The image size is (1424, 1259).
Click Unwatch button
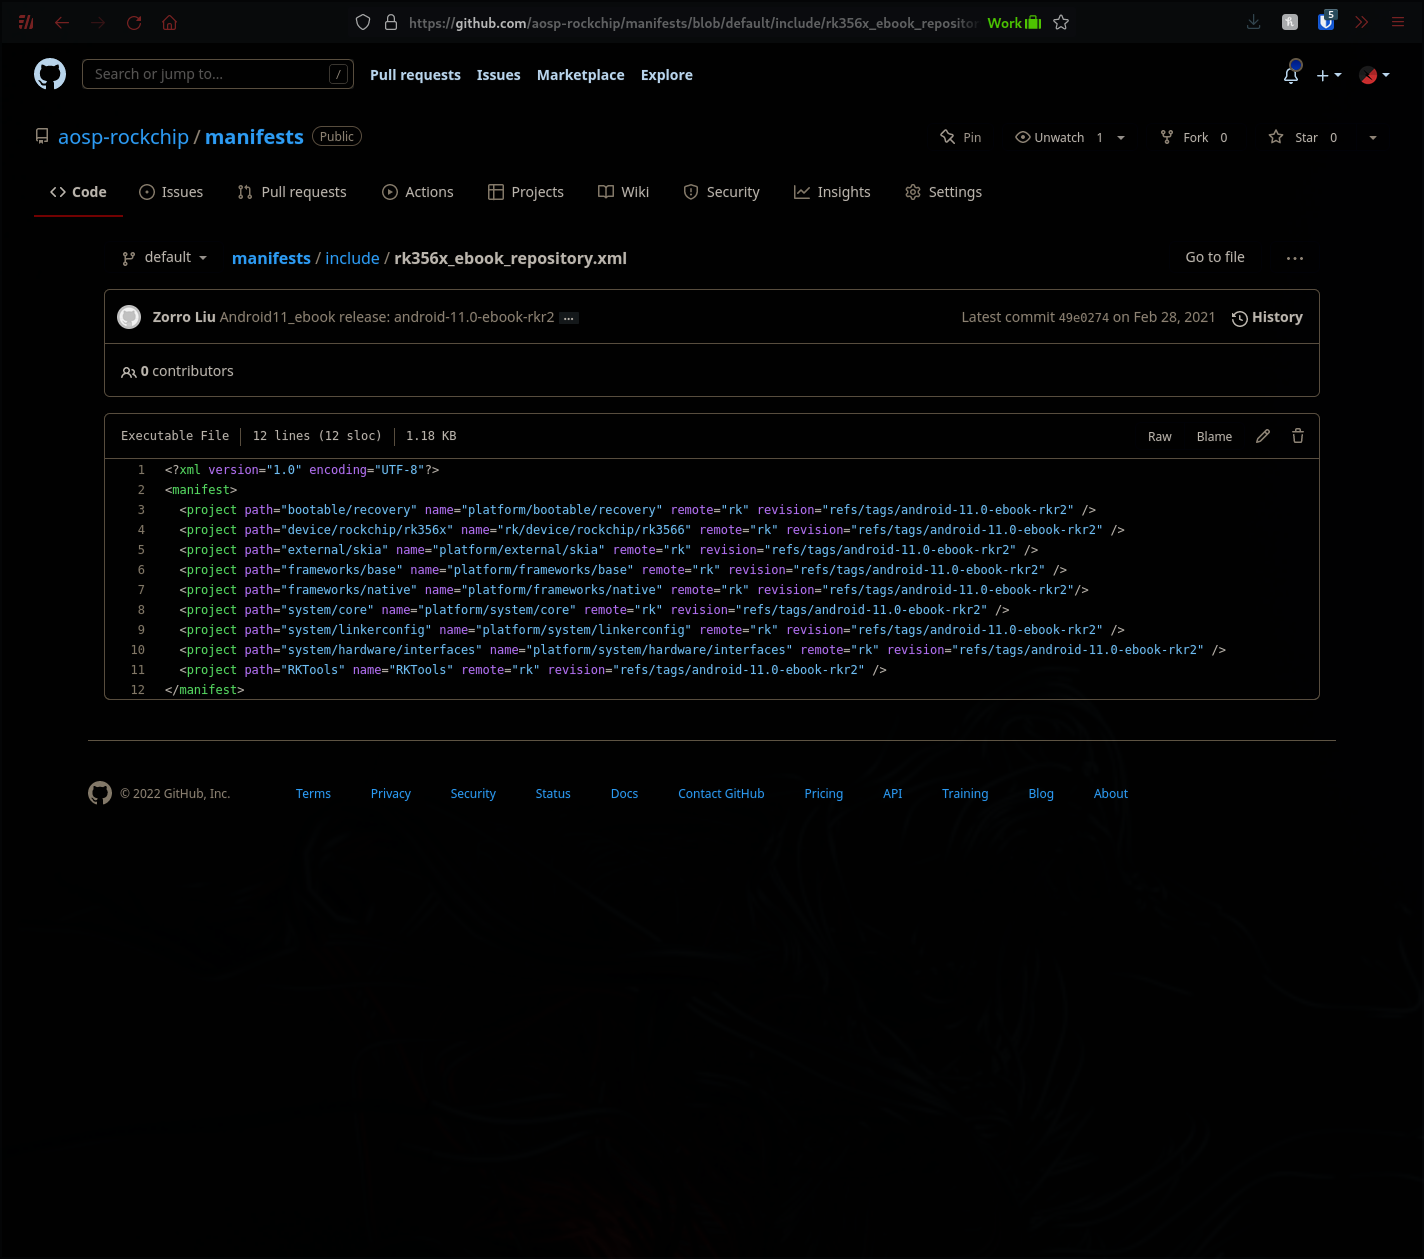tap(1058, 137)
